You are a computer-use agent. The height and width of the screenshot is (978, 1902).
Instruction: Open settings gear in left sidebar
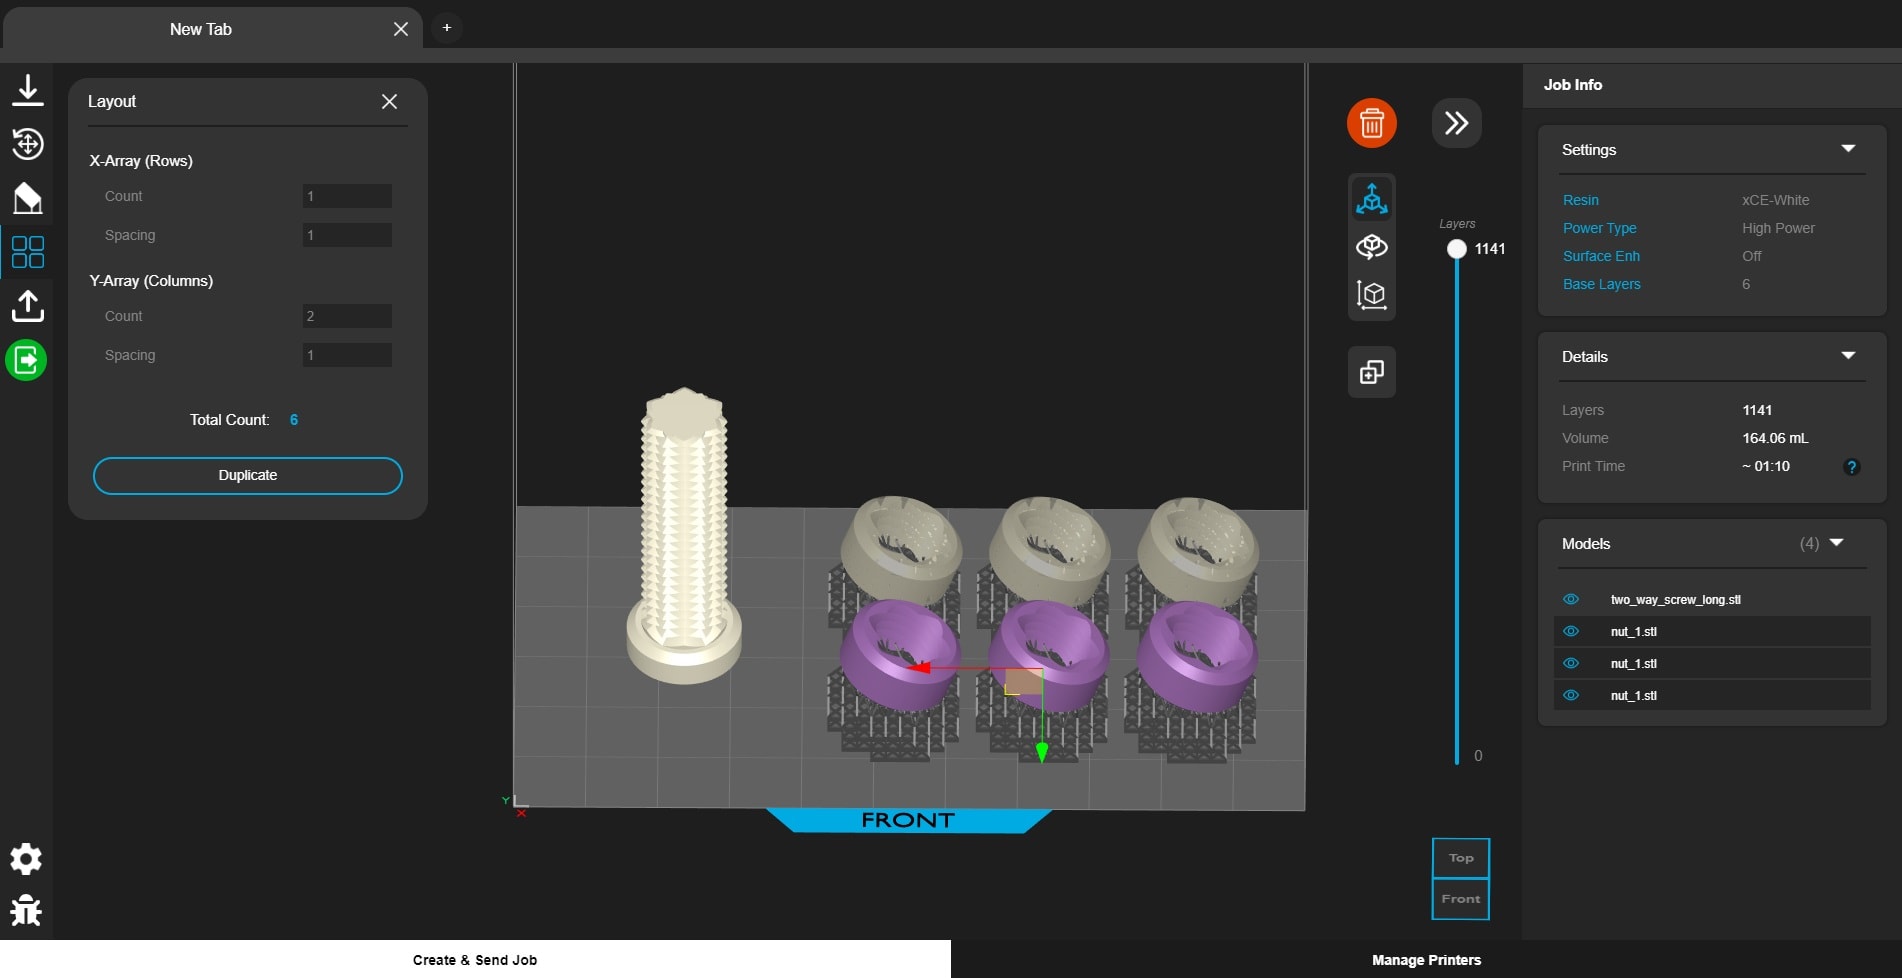click(26, 859)
